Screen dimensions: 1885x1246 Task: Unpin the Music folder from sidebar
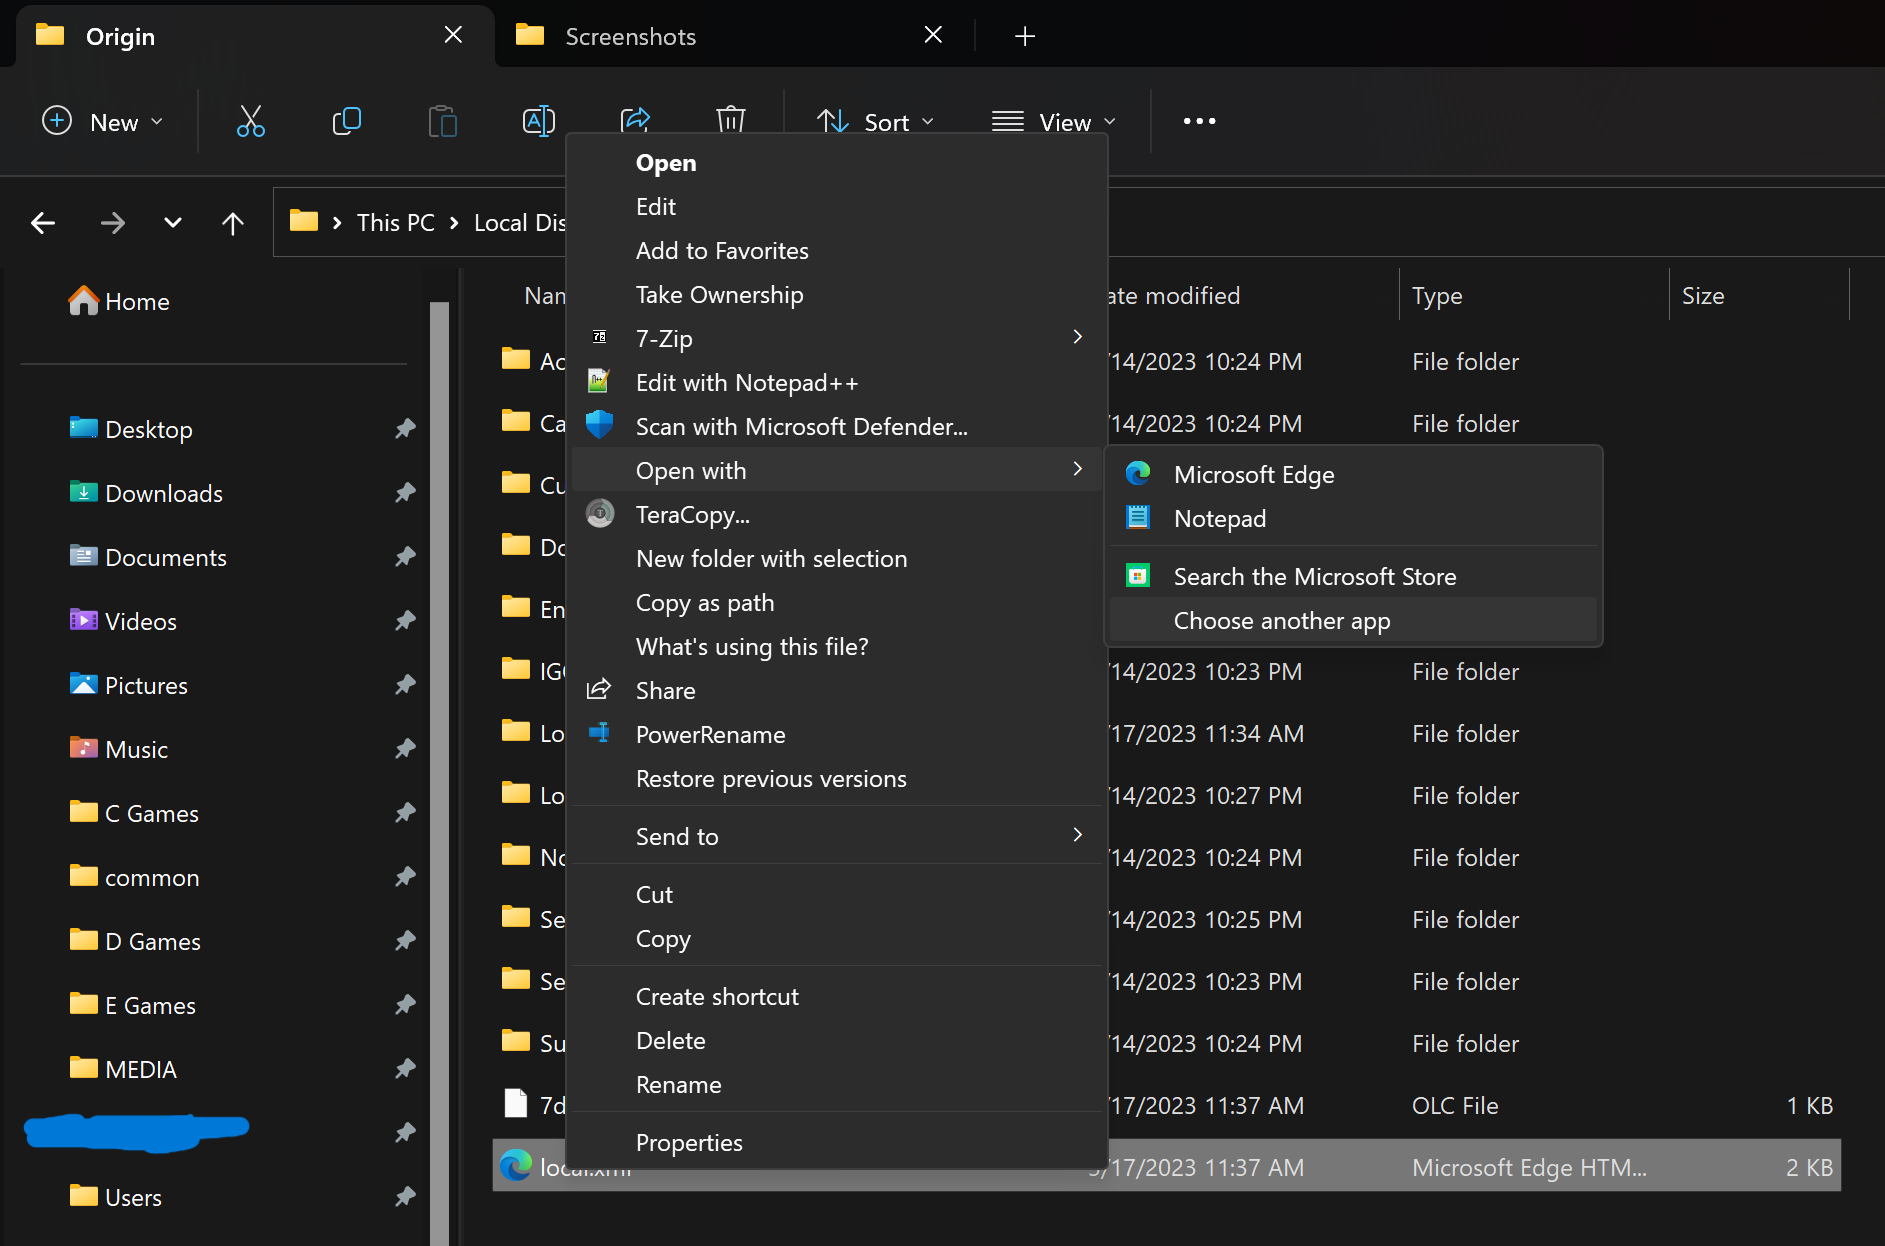coord(404,749)
